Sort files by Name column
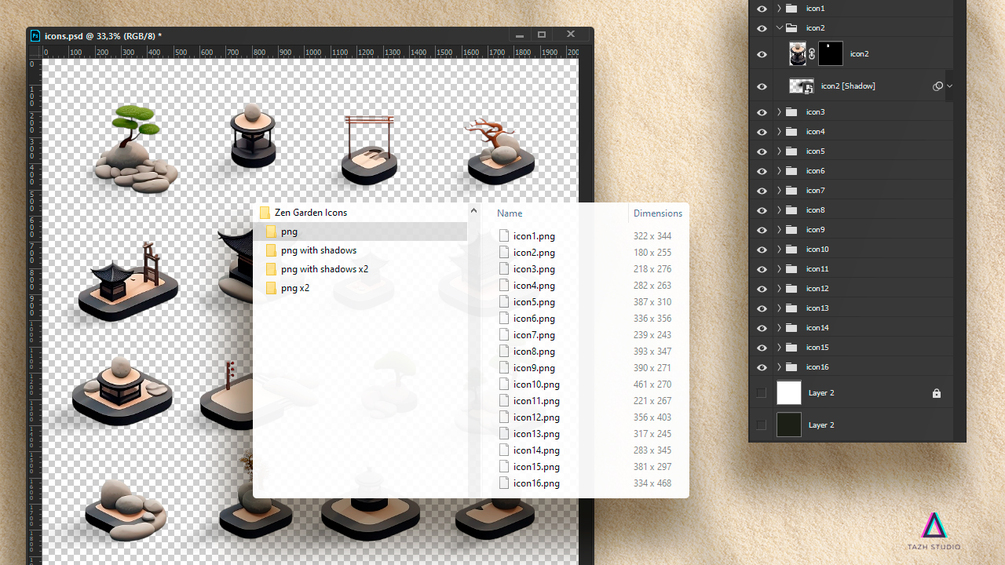 click(510, 213)
